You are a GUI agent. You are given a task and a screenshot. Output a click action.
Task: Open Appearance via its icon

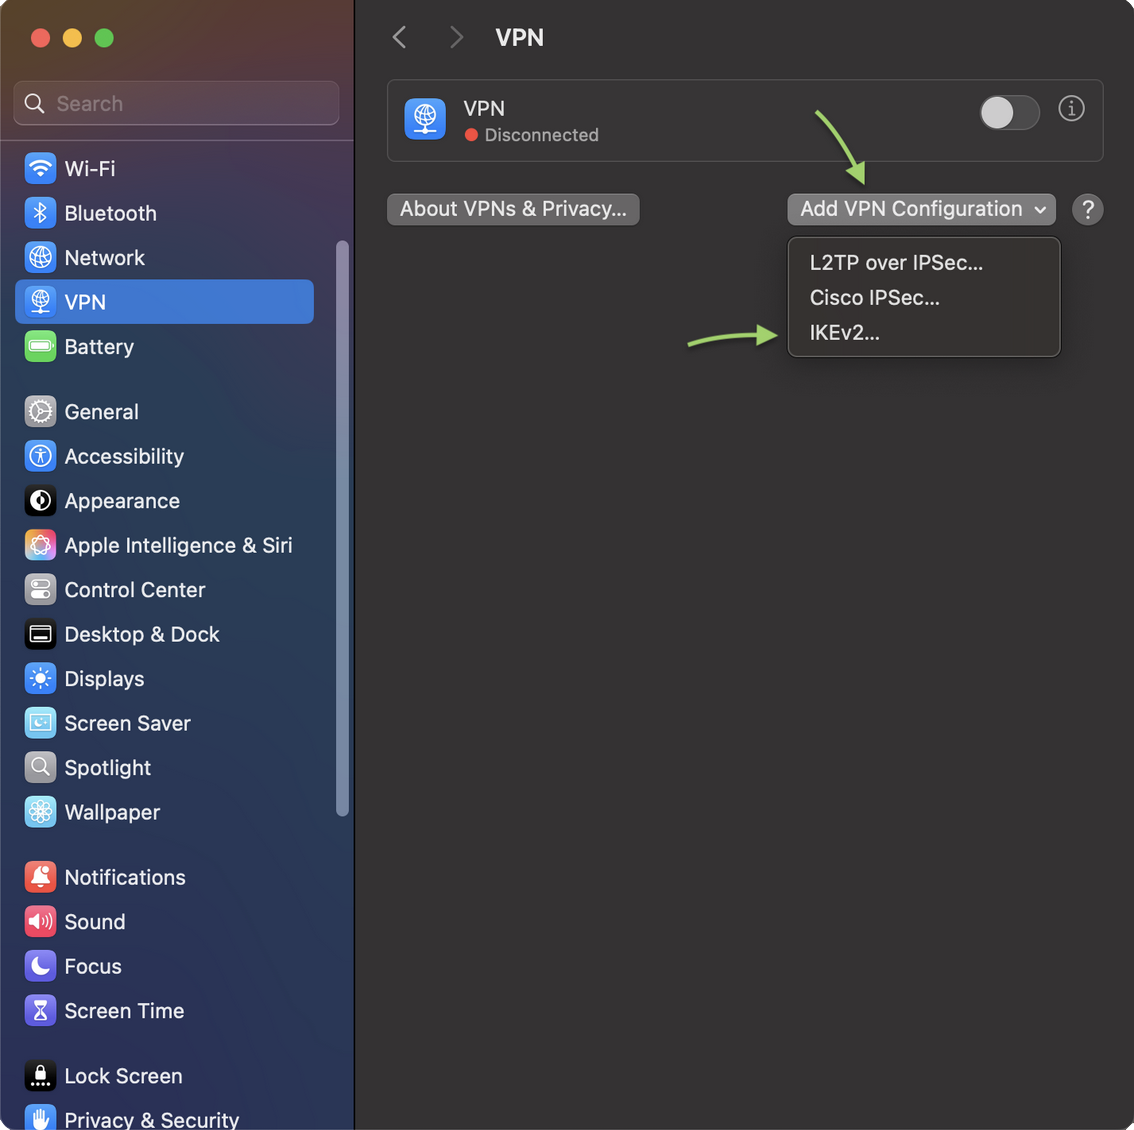40,501
